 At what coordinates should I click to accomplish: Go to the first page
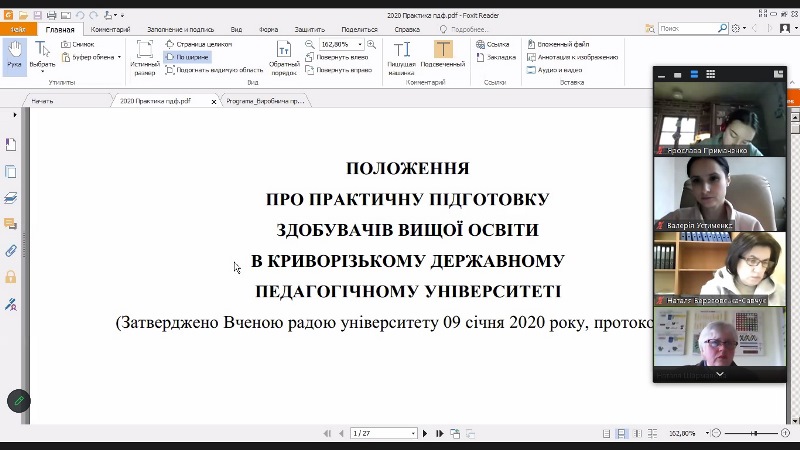[x=327, y=433]
